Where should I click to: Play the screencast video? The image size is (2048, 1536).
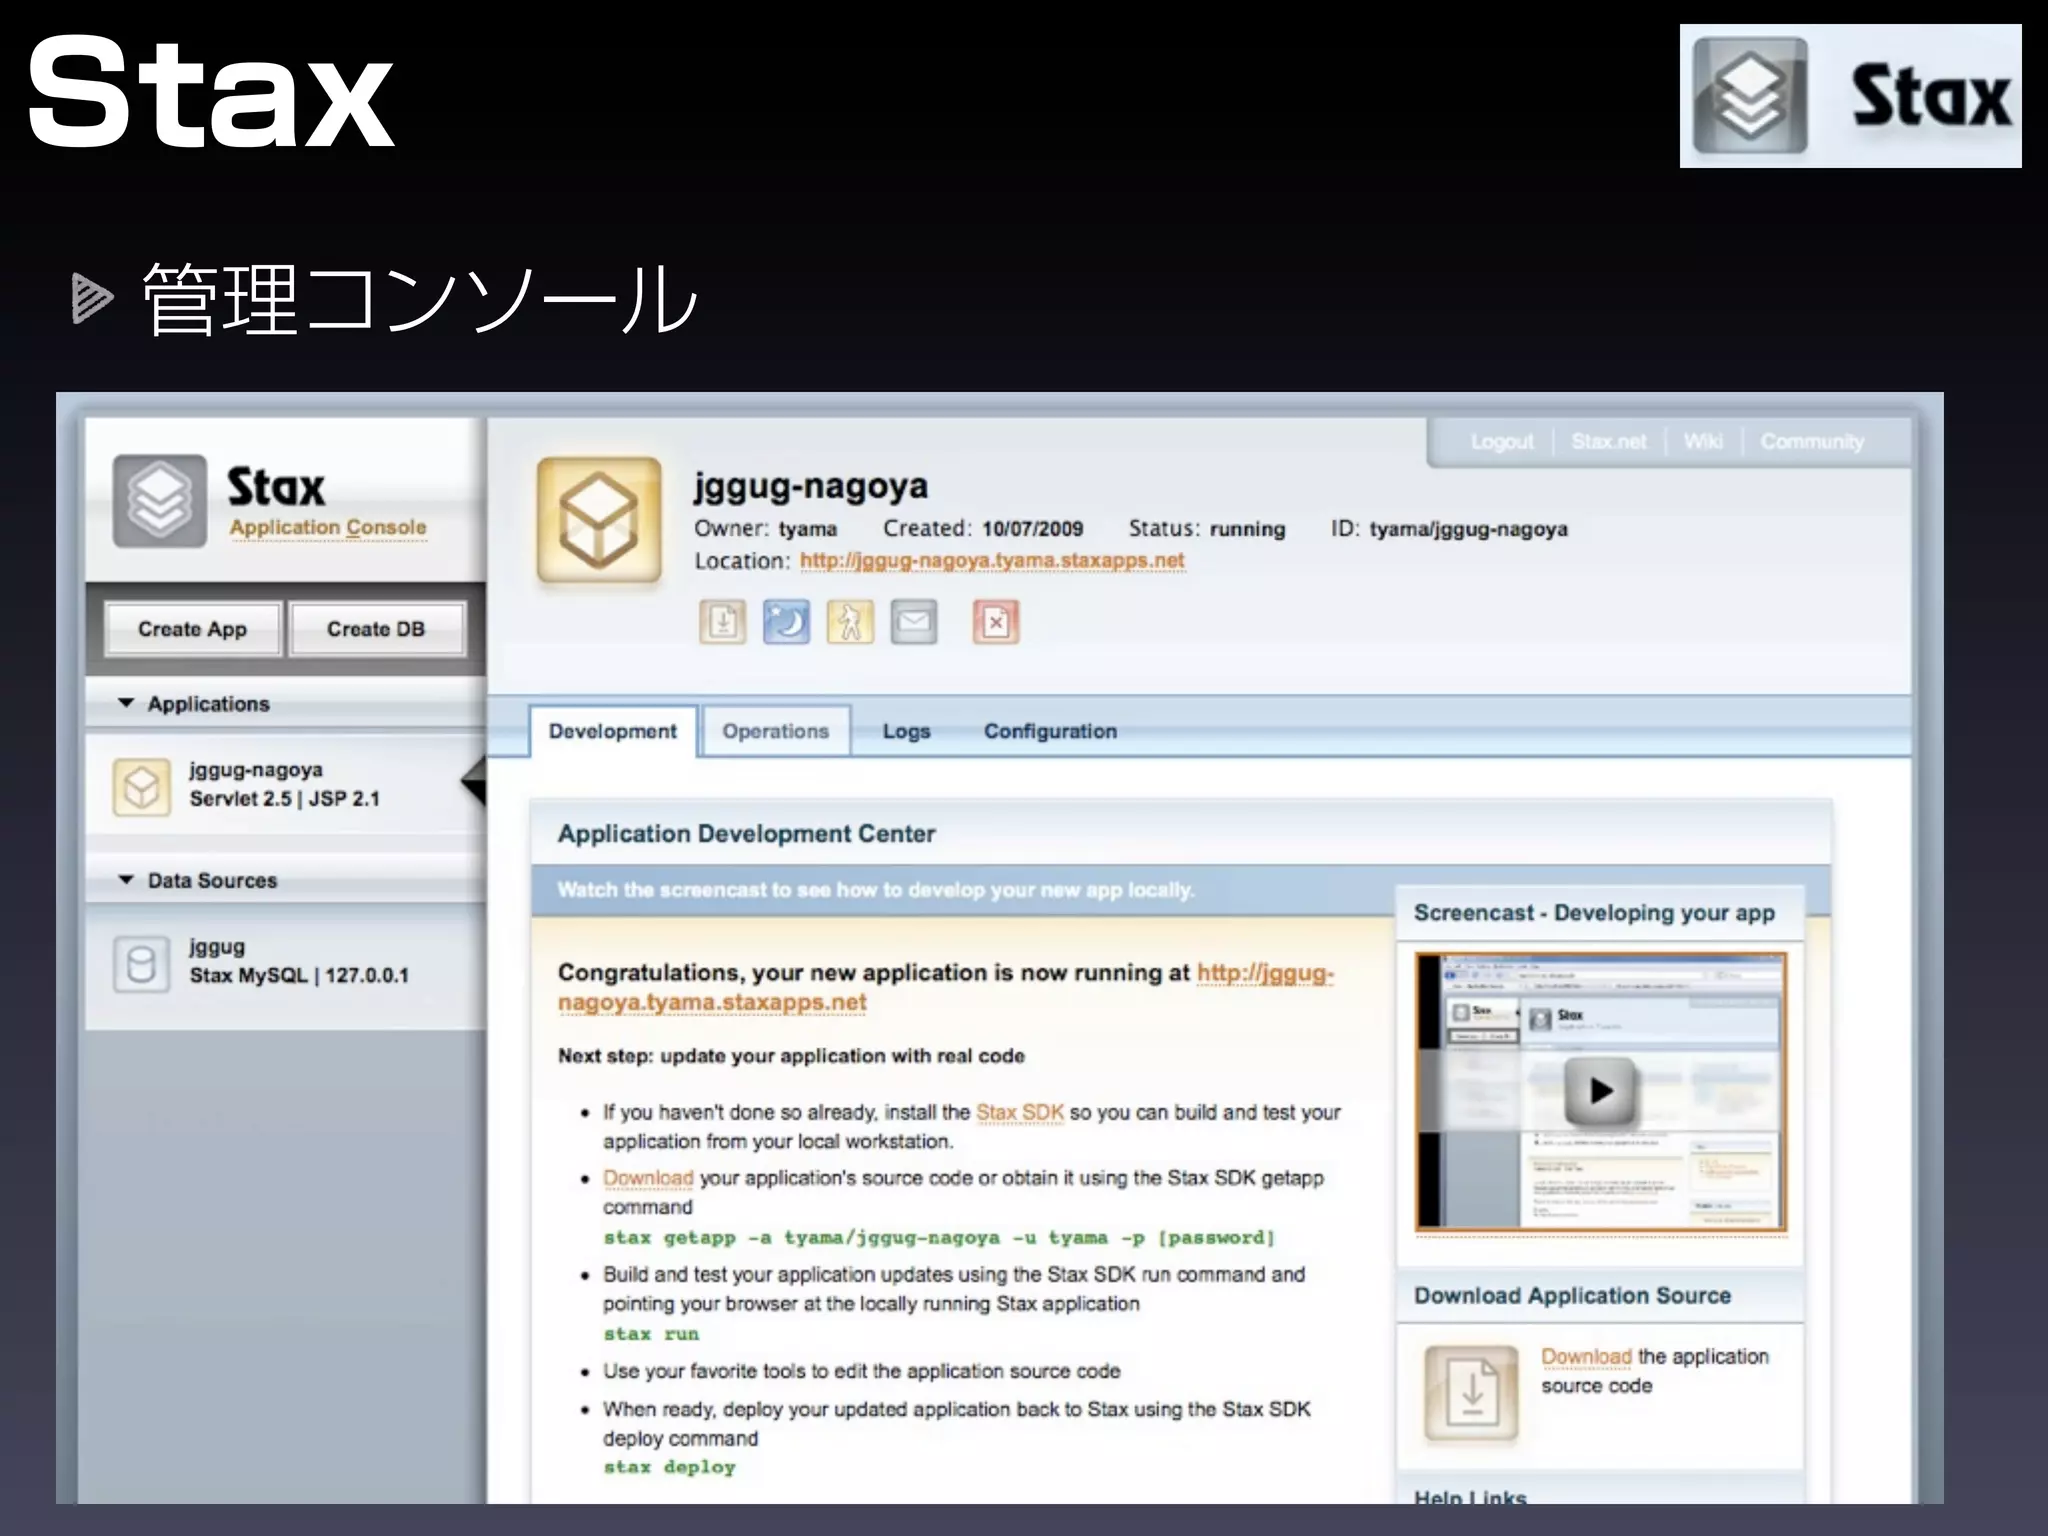(x=1600, y=1091)
